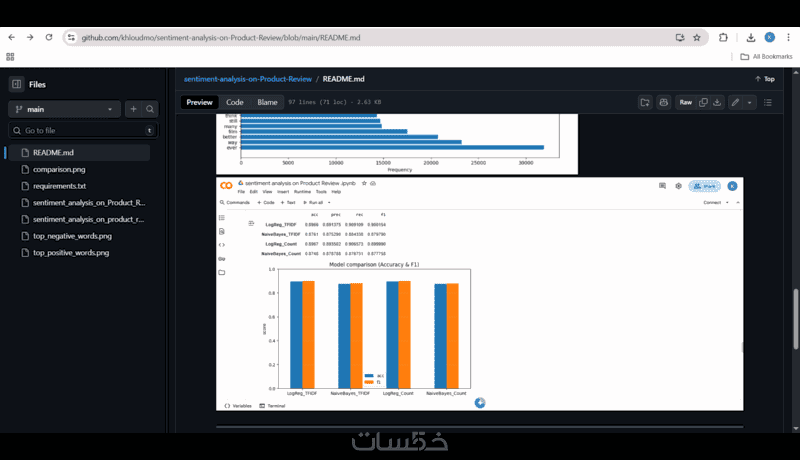The height and width of the screenshot is (460, 800).
Task: Copy raw file contents icon
Action: [x=703, y=103]
